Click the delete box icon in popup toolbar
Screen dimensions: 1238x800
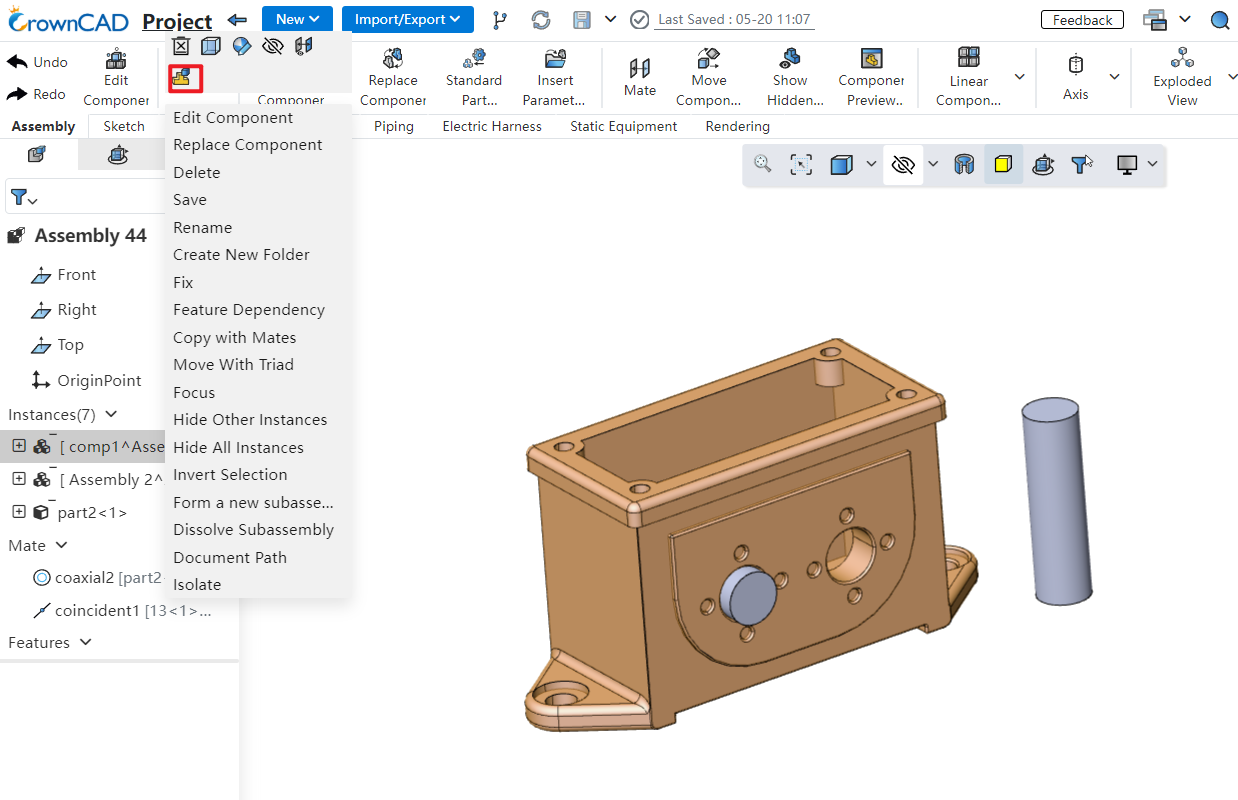[181, 45]
